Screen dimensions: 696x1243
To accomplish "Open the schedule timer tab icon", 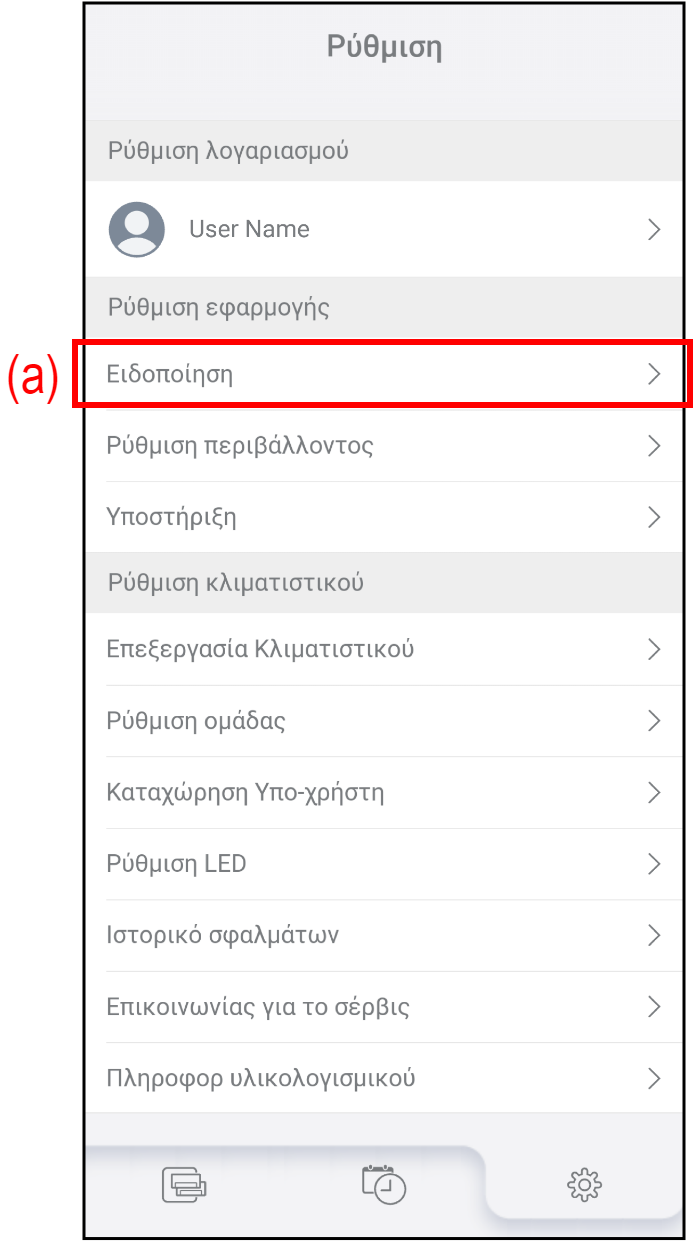I will 384,1183.
